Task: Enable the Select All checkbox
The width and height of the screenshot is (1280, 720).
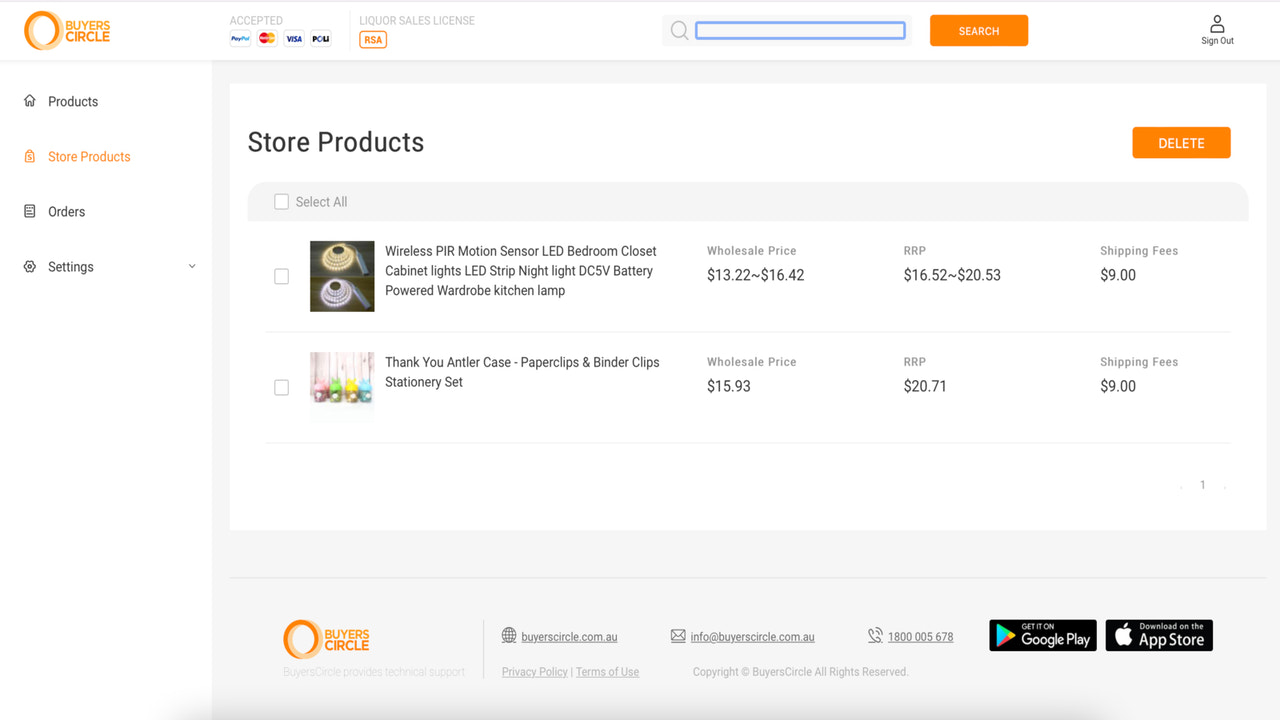Action: 281,201
